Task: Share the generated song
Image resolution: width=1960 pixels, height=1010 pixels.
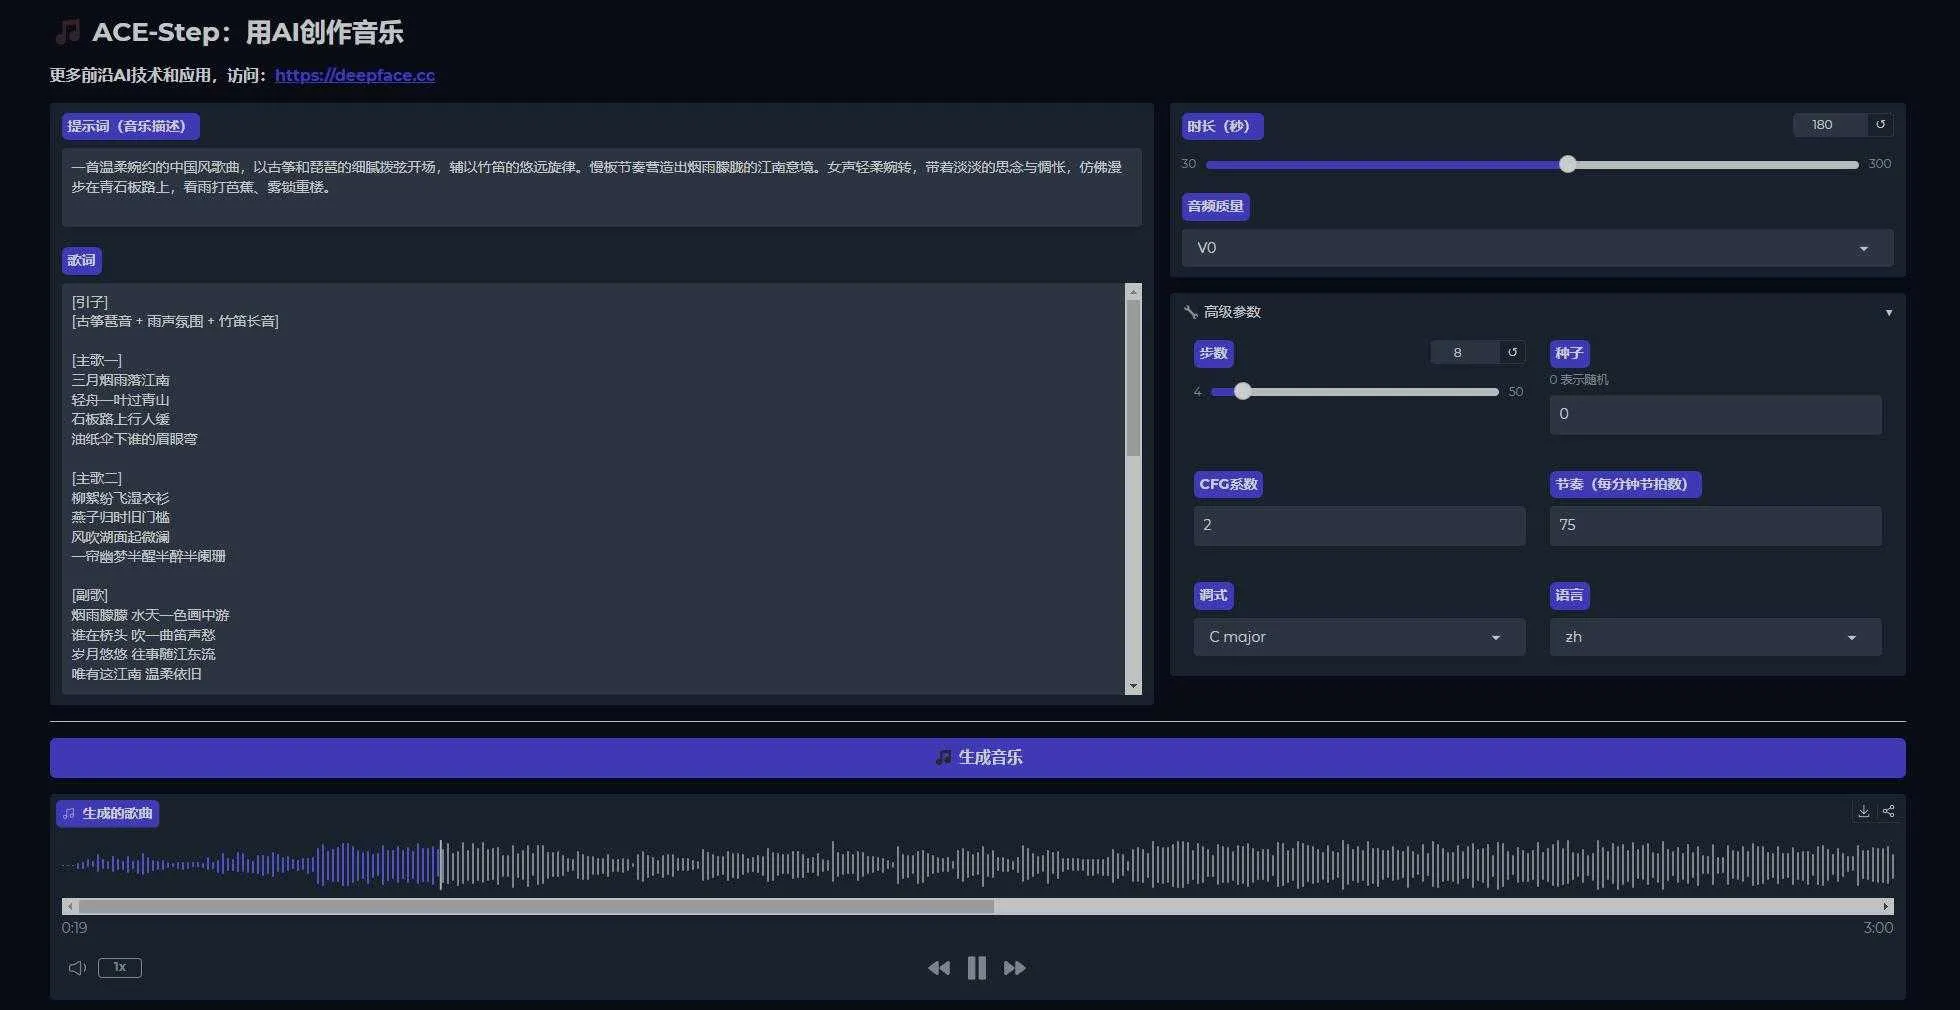Action: (x=1889, y=812)
